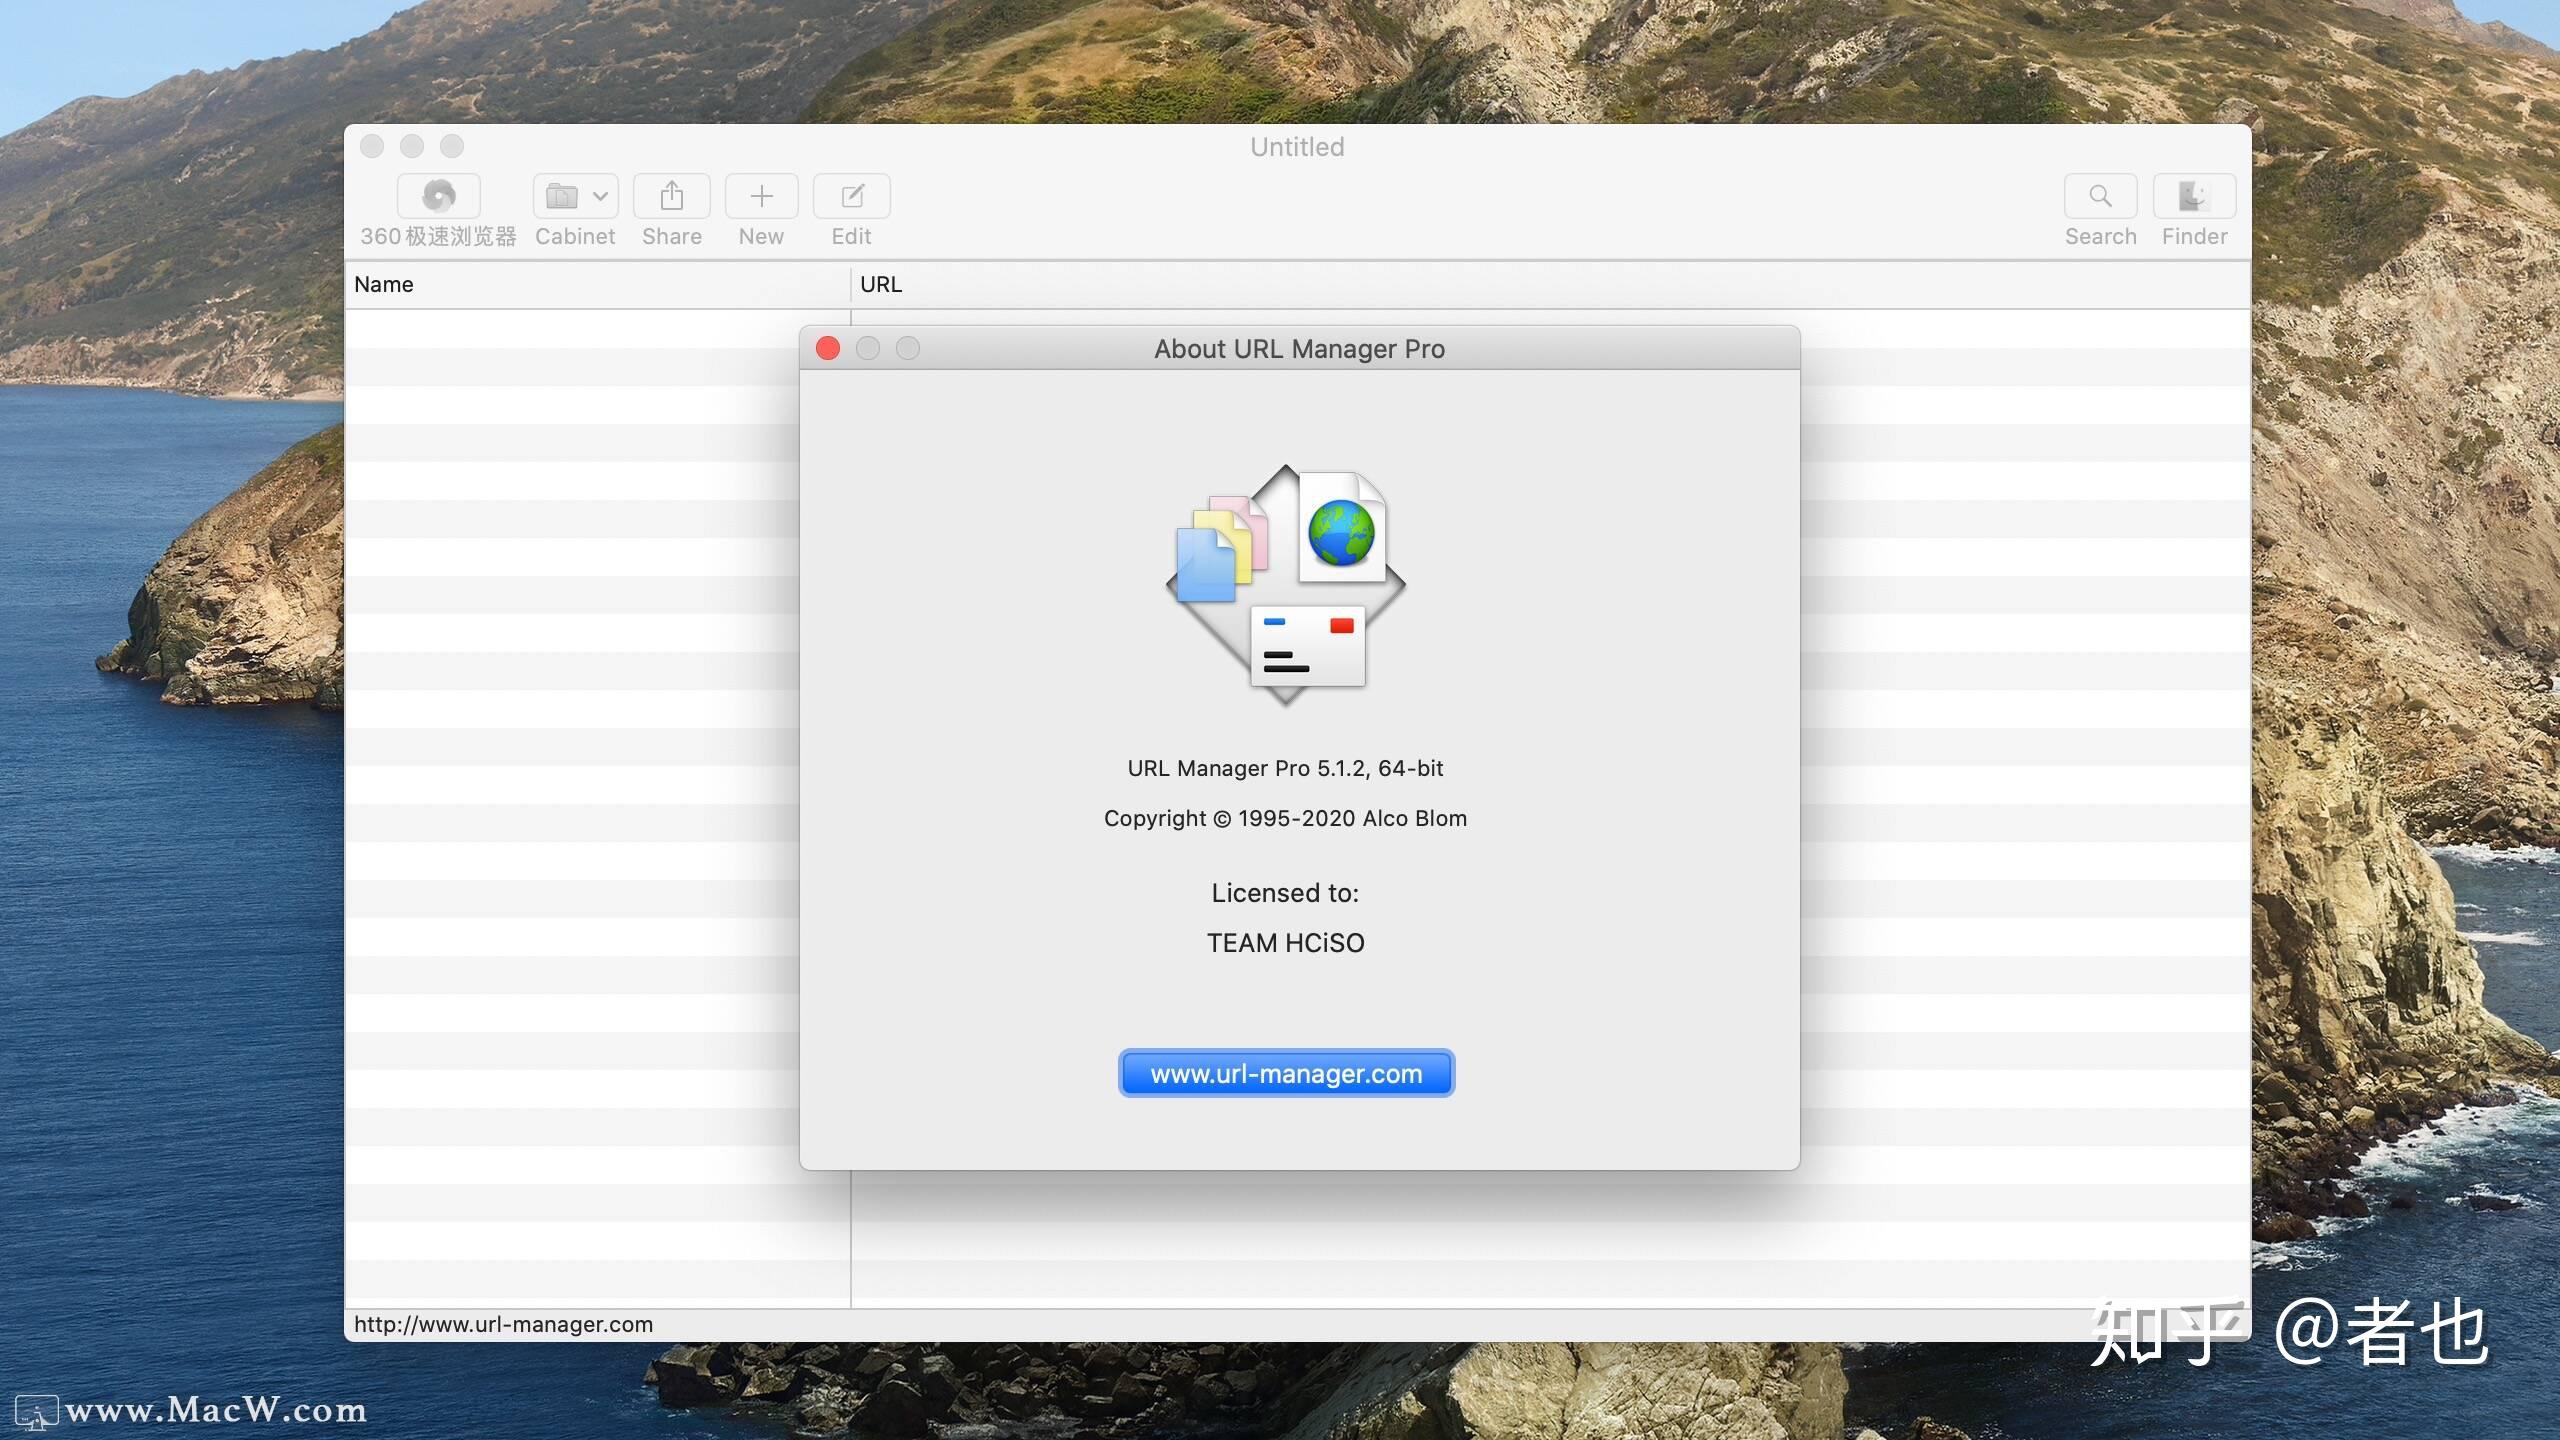This screenshot has width=2560, height=1440.
Task: Click the New bookmark toolbar icon
Action: point(760,195)
